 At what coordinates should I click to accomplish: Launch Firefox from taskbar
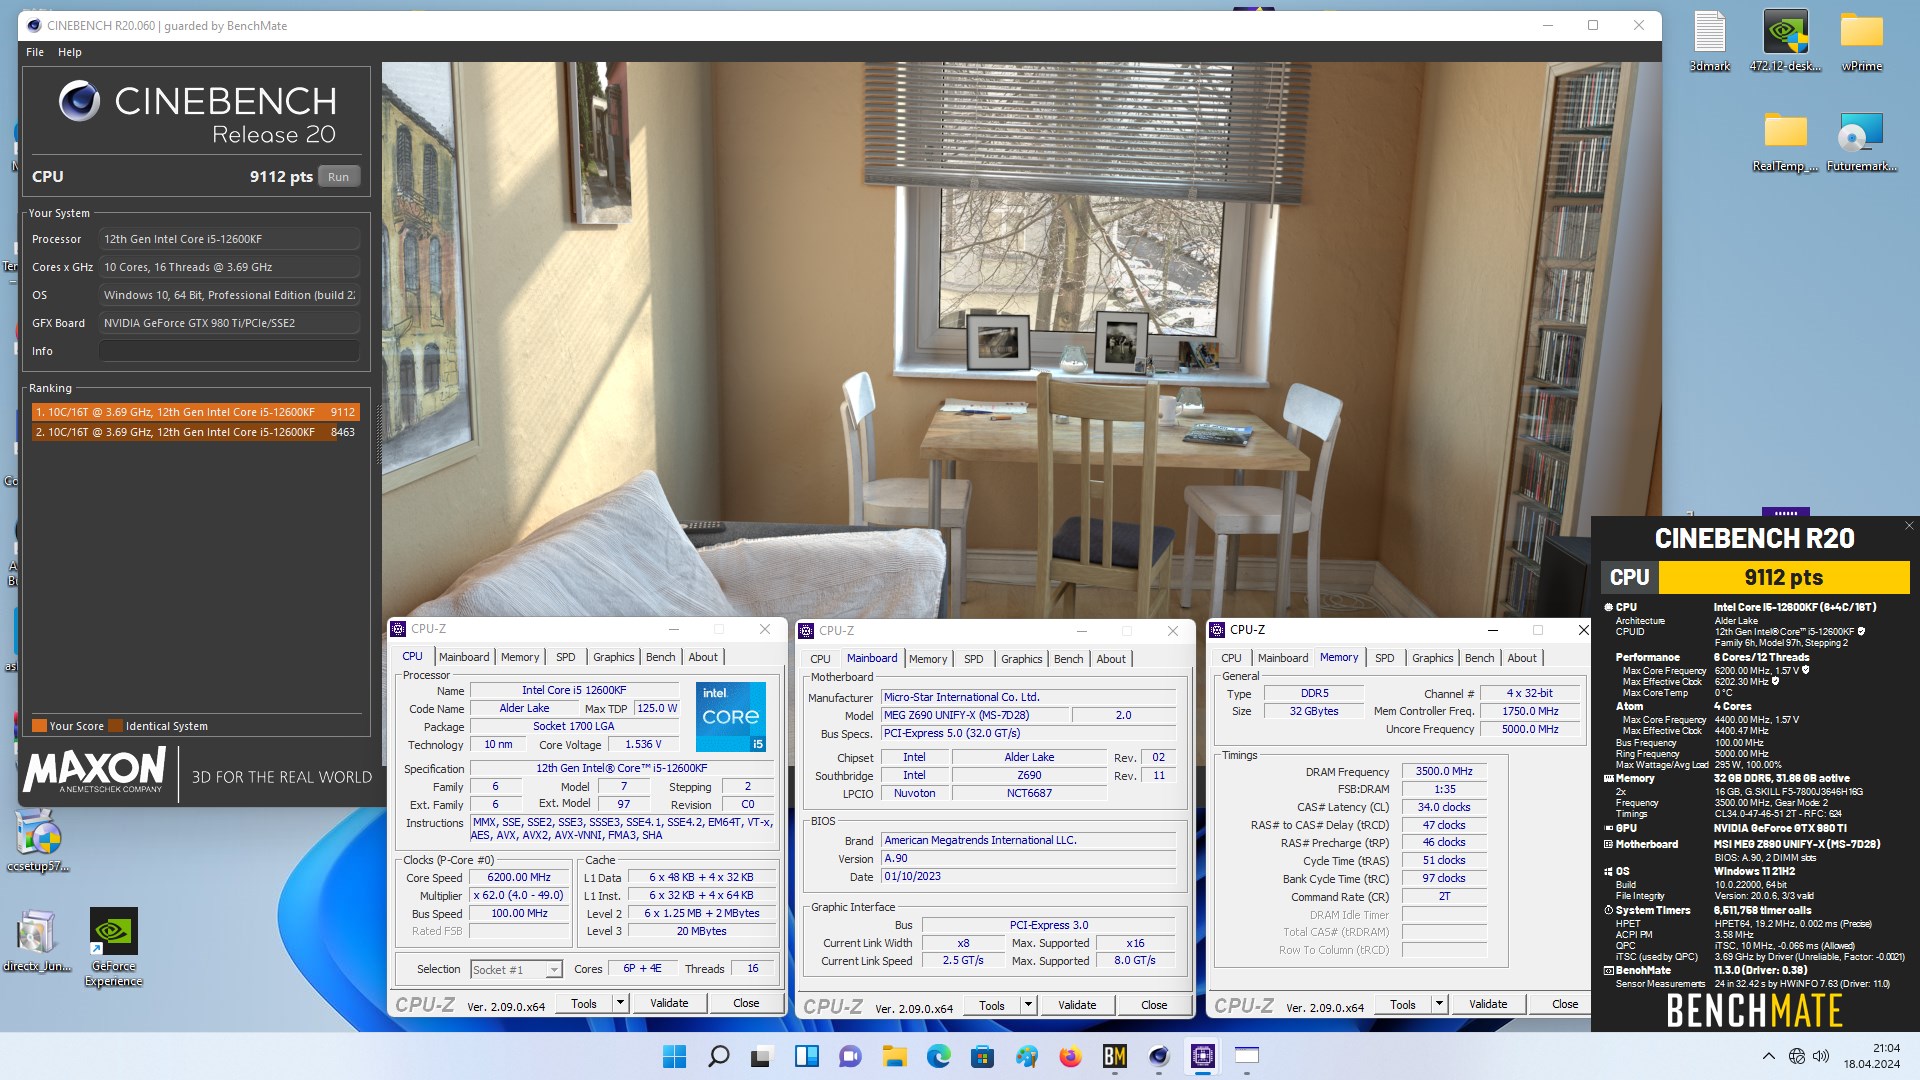[x=1070, y=1056]
